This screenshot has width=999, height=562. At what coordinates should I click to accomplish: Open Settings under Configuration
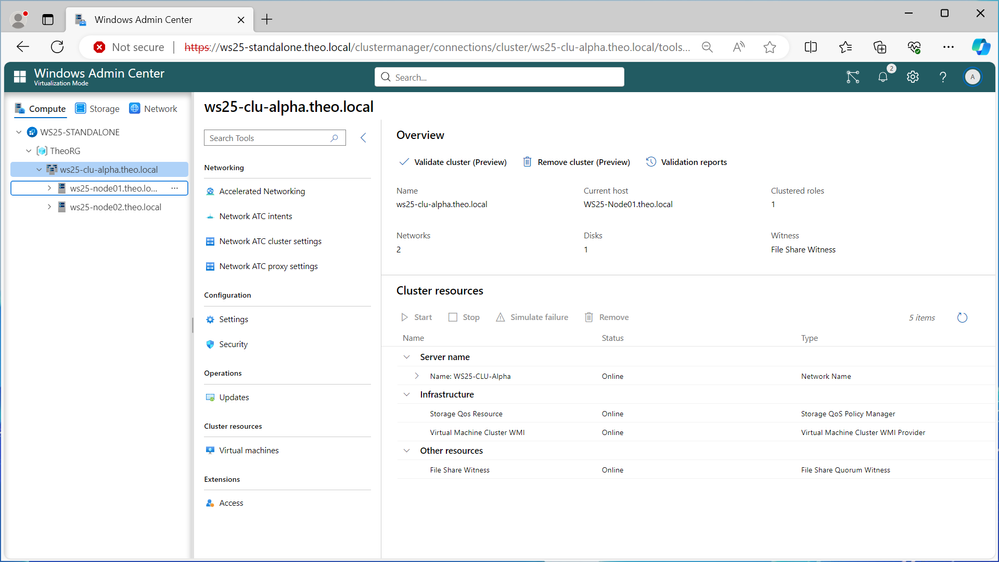pyautogui.click(x=234, y=319)
